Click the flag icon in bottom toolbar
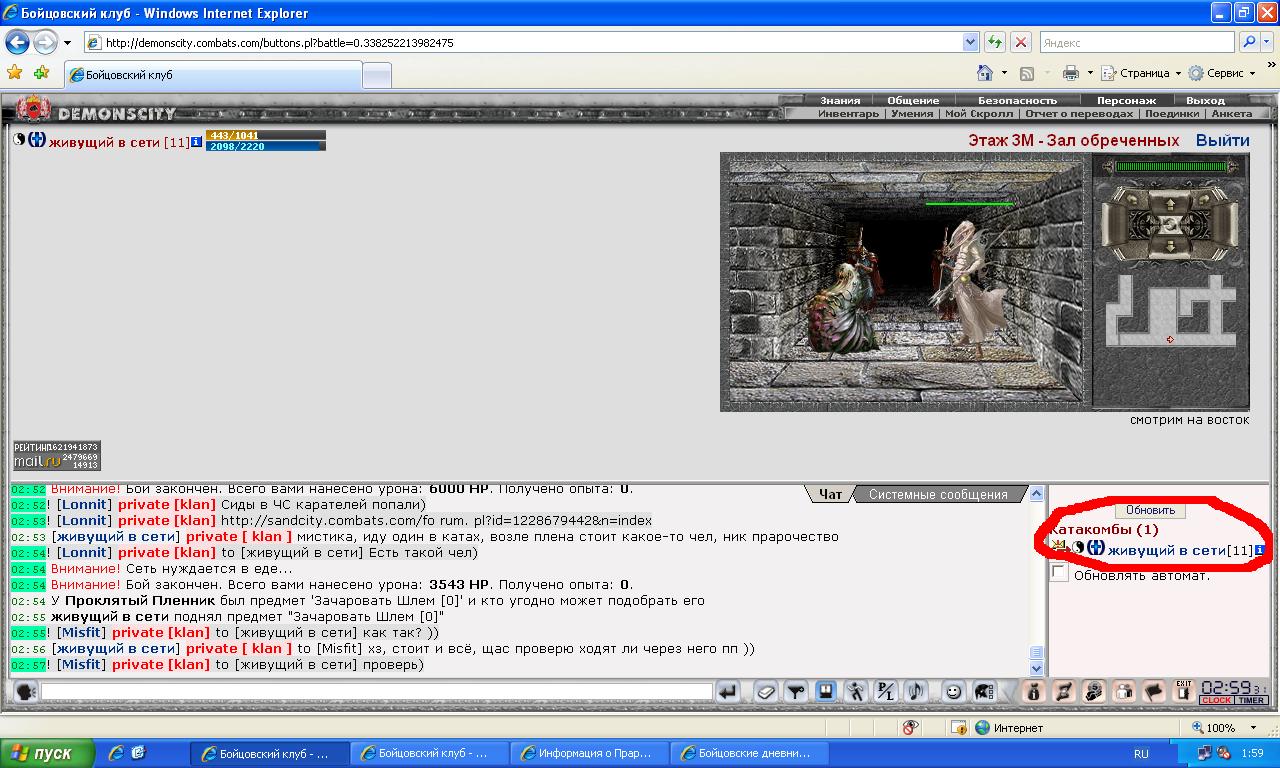This screenshot has height=768, width=1280. click(x=1154, y=691)
